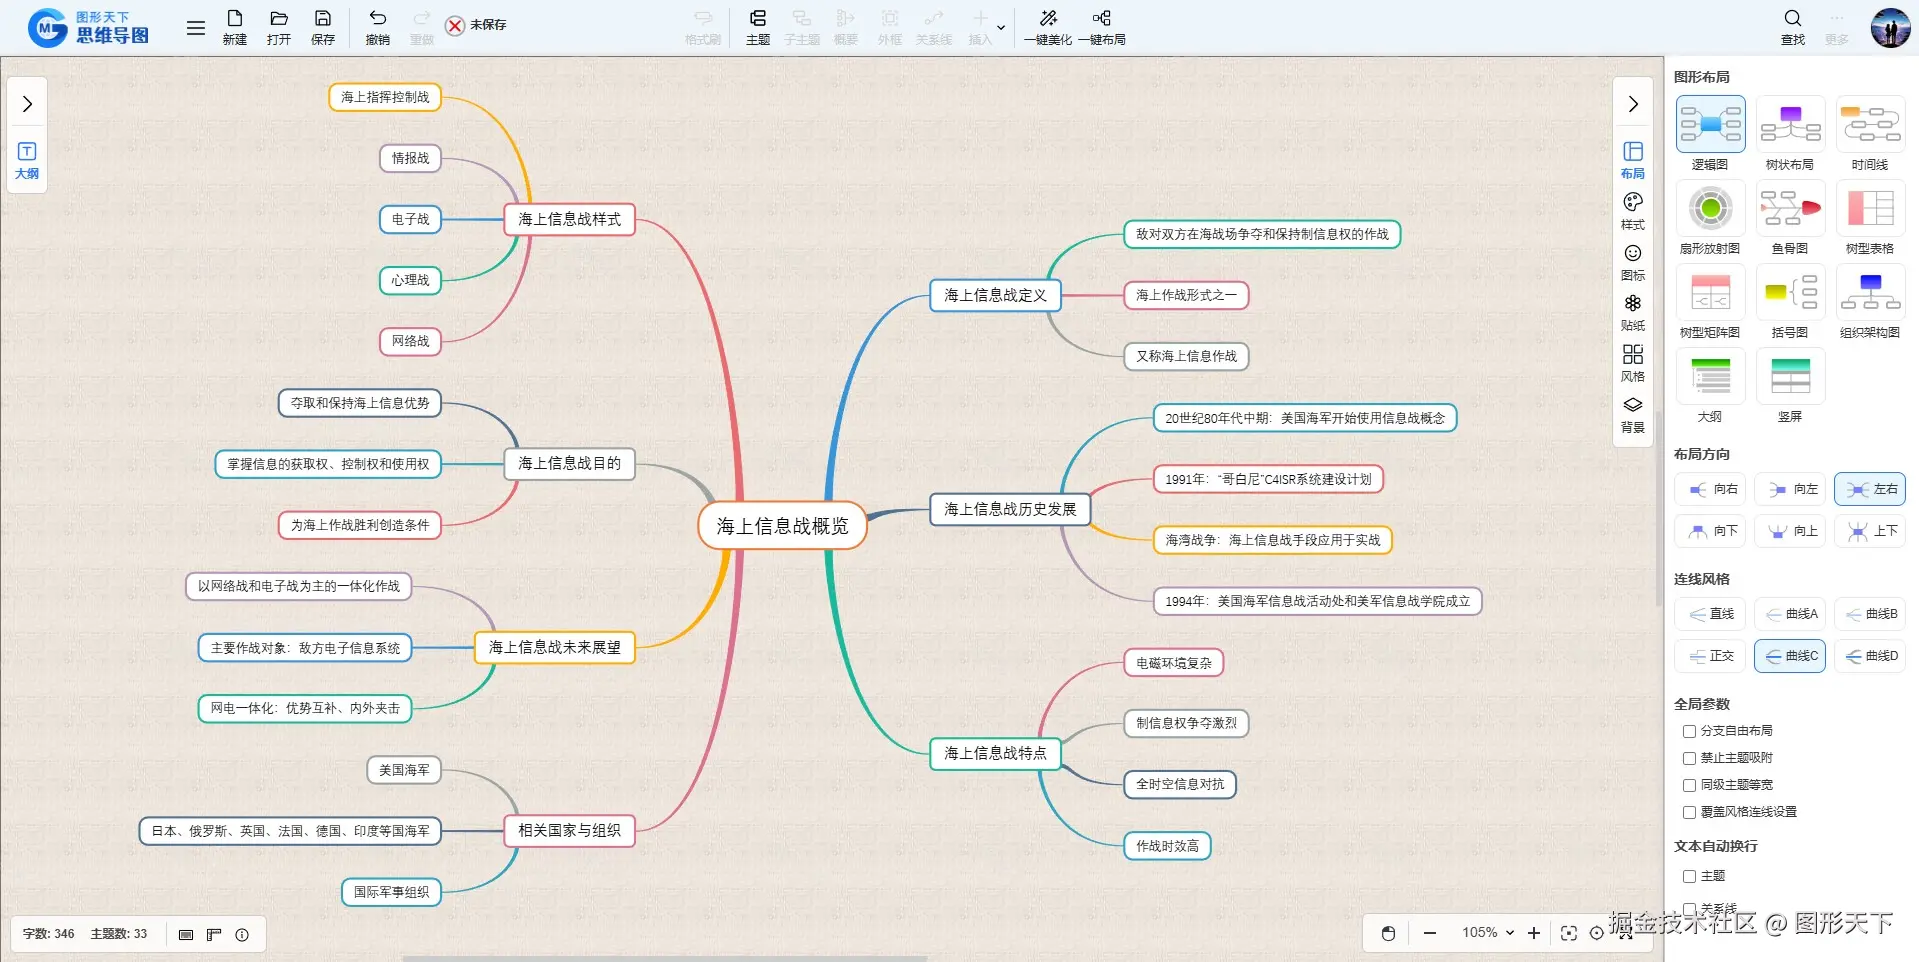1919x962 pixels.
Task: Collapse the right panel with chevron
Action: 1633,104
